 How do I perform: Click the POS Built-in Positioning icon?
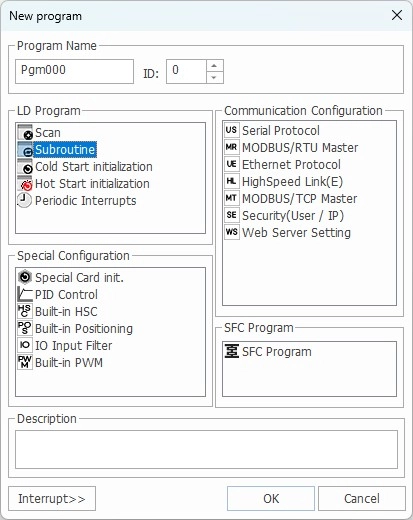[25, 328]
